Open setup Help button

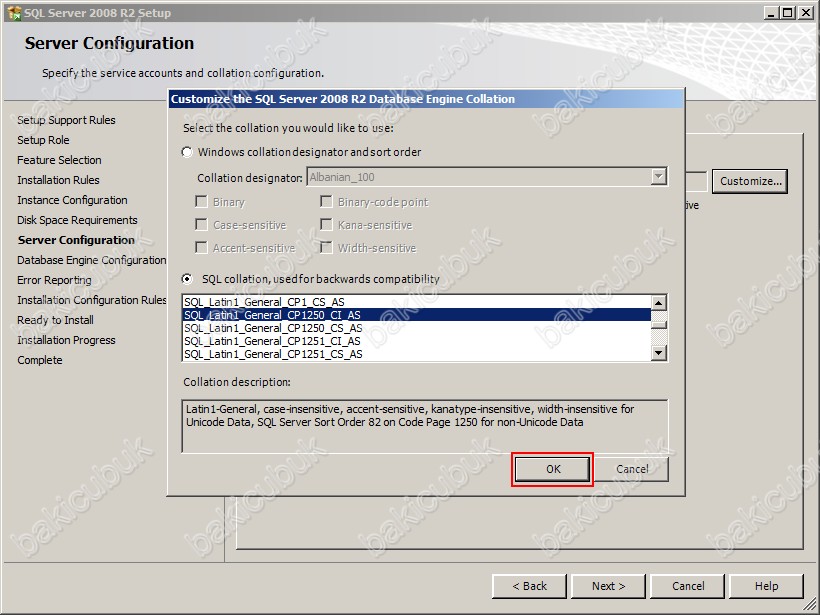click(766, 586)
